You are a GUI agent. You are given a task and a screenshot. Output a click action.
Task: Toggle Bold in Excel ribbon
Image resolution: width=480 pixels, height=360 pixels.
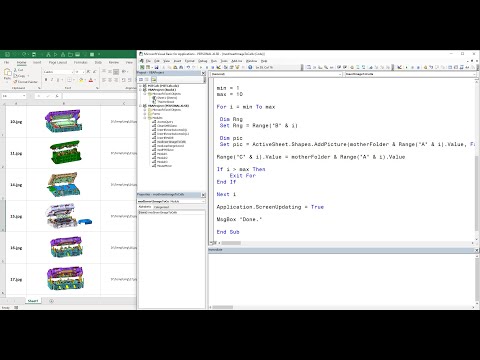tap(46, 80)
